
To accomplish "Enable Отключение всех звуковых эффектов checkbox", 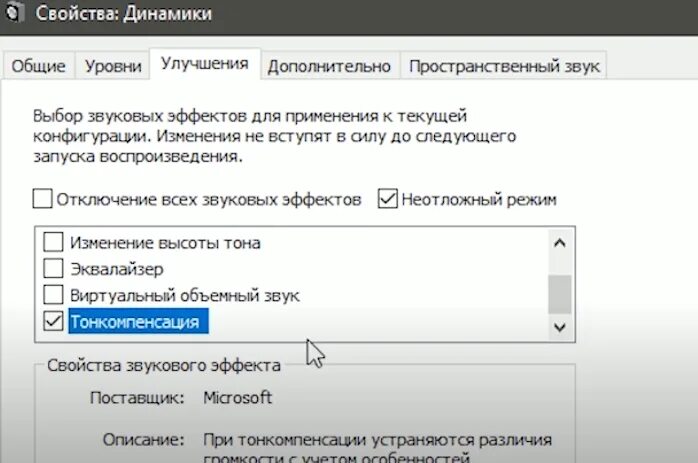I will tap(42, 199).
